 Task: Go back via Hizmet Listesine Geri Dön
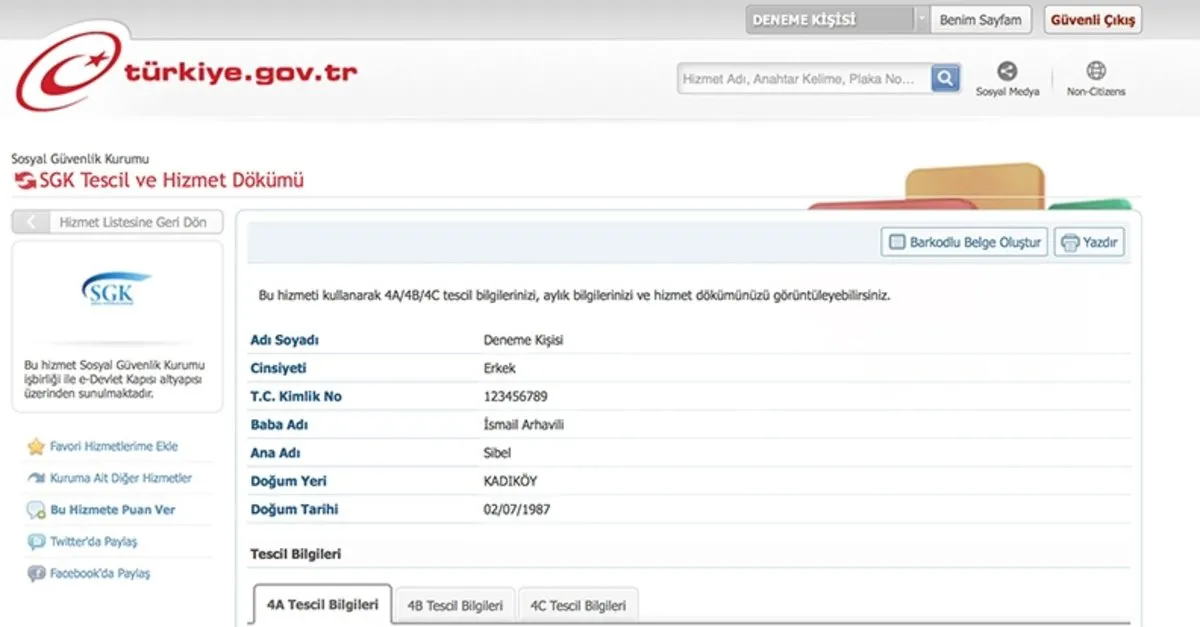(x=117, y=222)
